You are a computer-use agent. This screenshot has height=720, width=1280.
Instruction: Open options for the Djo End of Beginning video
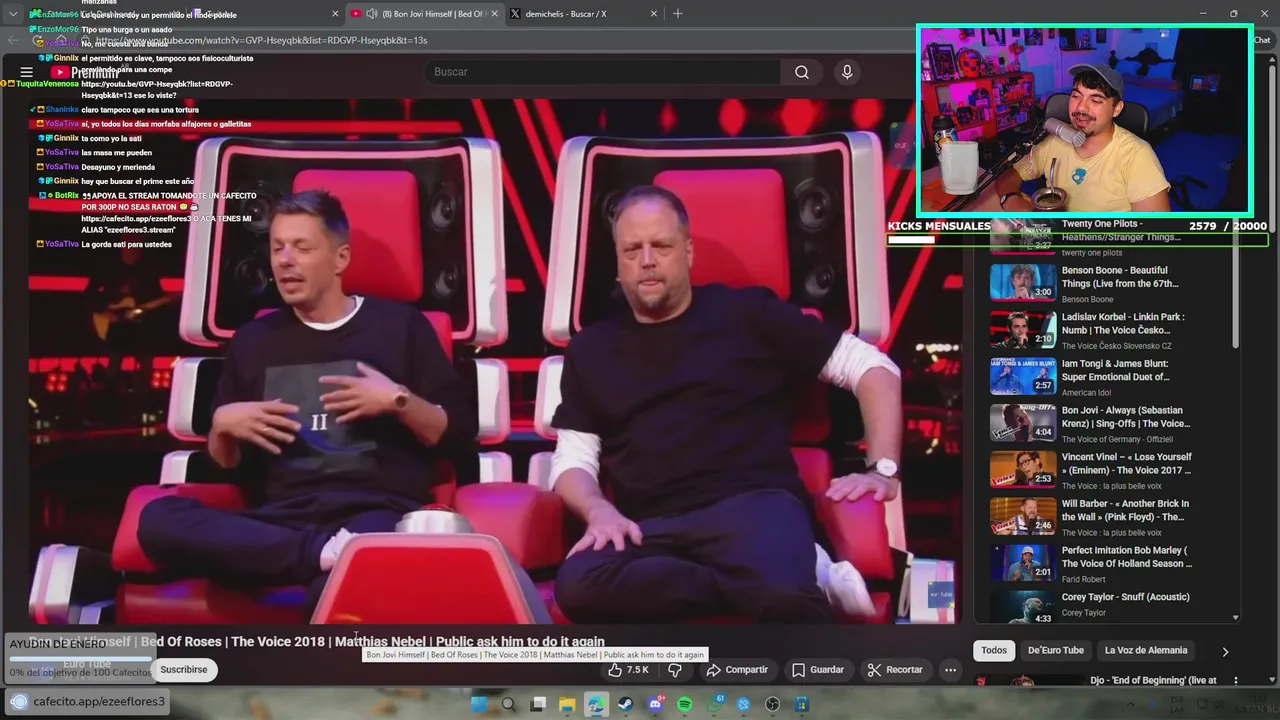(1235, 680)
